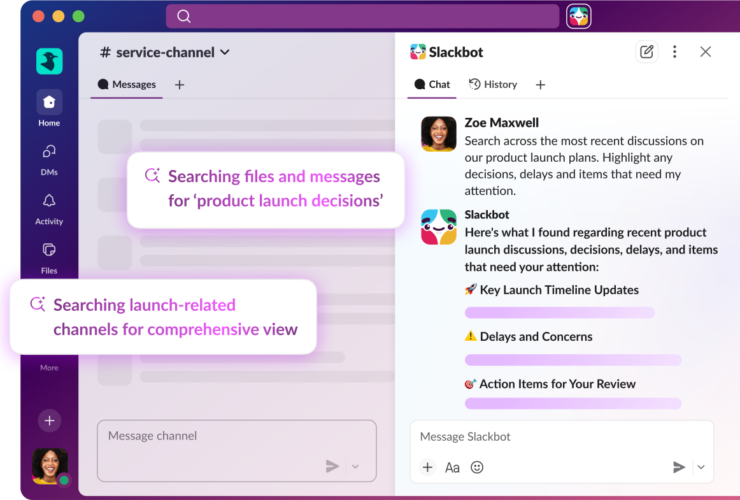Select the Messages tab

[x=126, y=85]
